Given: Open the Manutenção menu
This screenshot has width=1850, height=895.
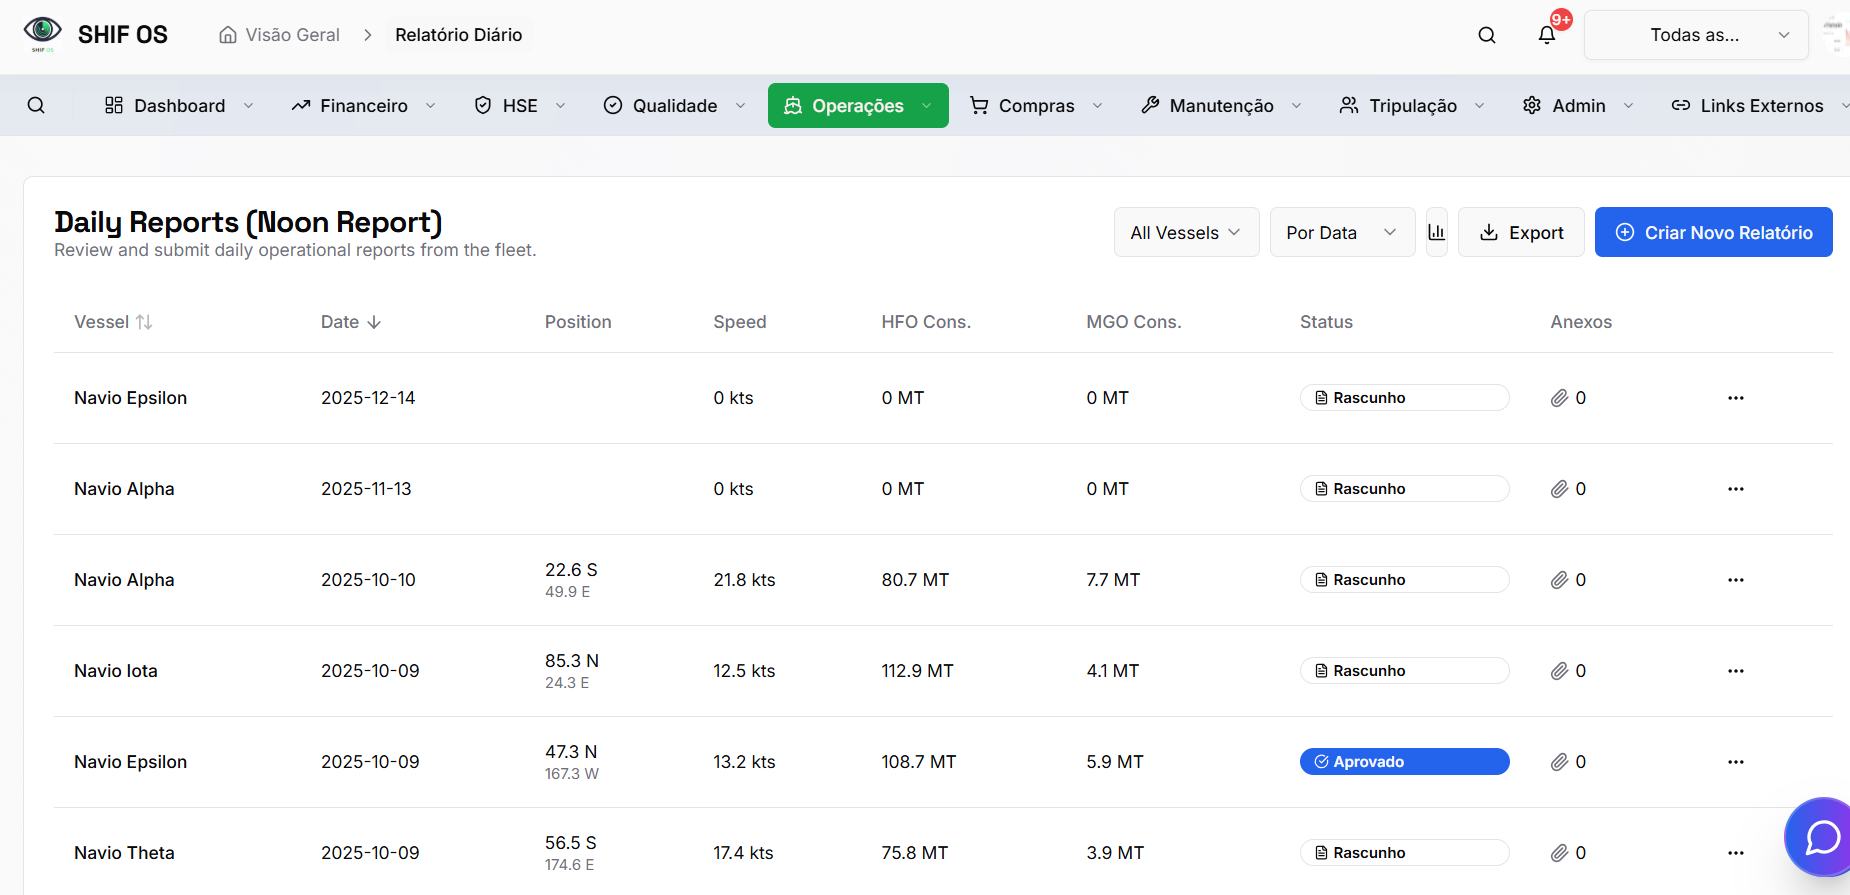Looking at the screenshot, I should click(x=1221, y=105).
